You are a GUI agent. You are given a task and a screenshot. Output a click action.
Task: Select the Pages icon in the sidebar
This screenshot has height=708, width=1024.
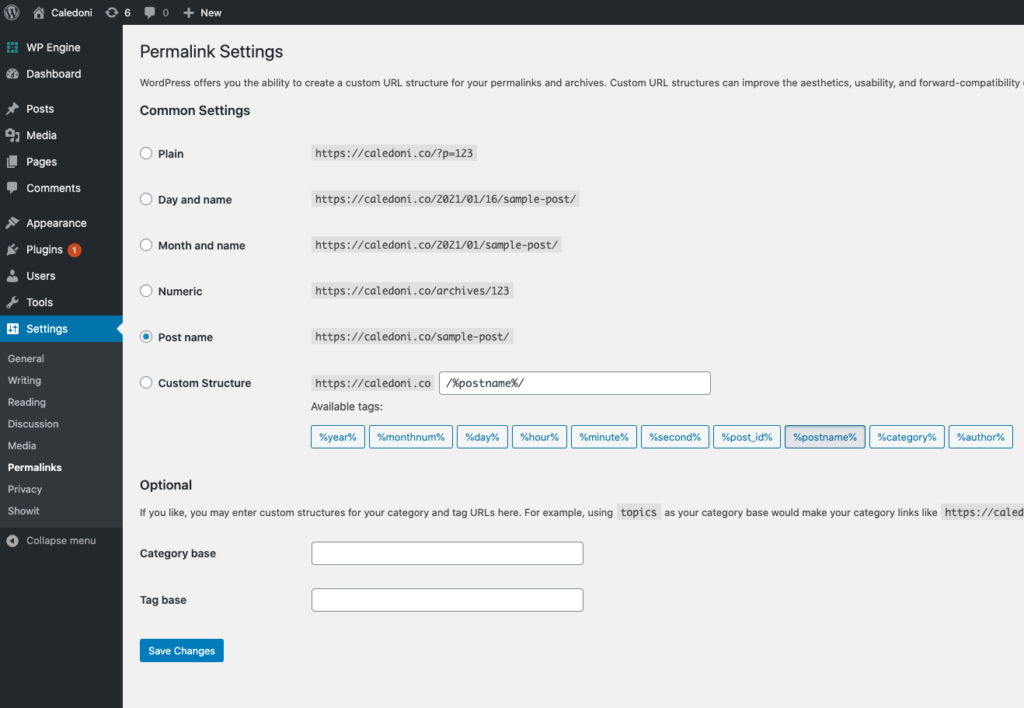pyautogui.click(x=15, y=161)
